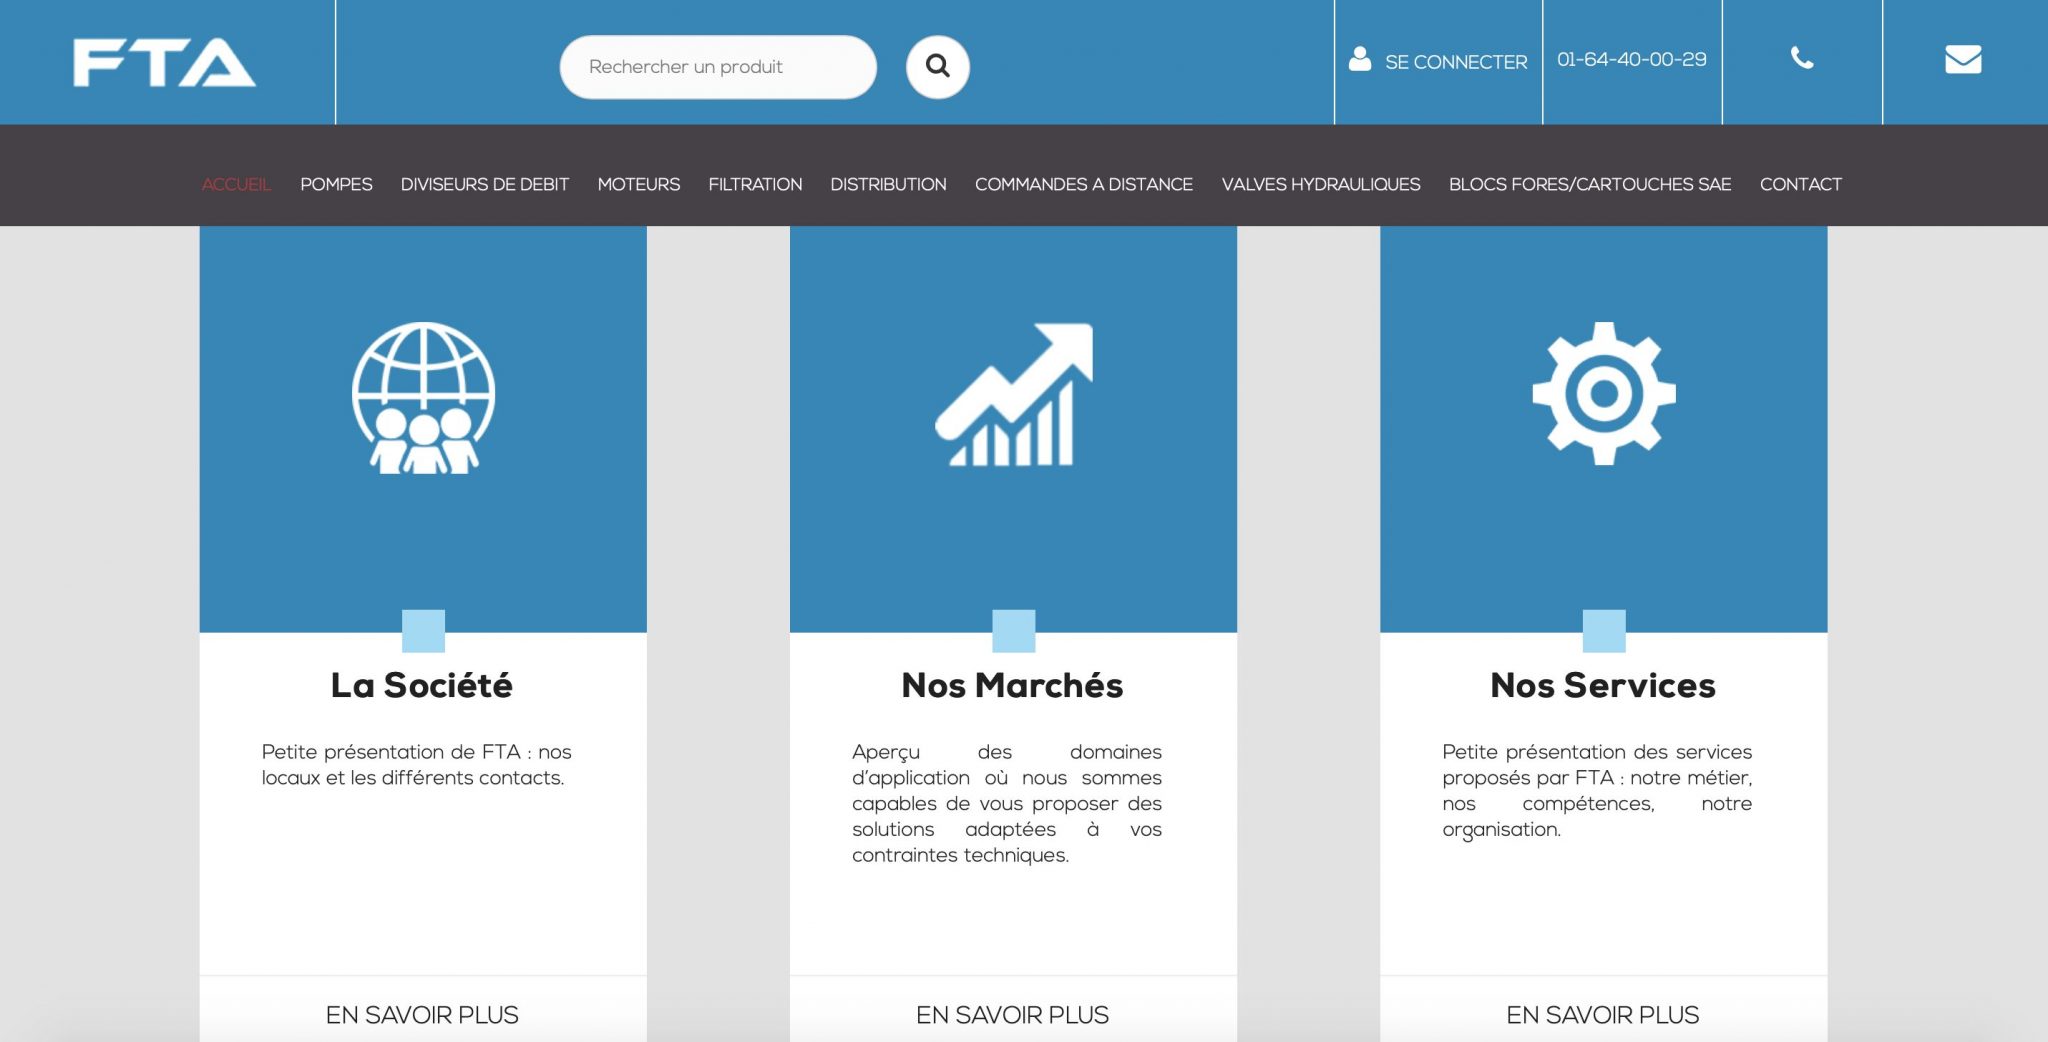Click the gear services icon
The image size is (2048, 1042).
1603,393
